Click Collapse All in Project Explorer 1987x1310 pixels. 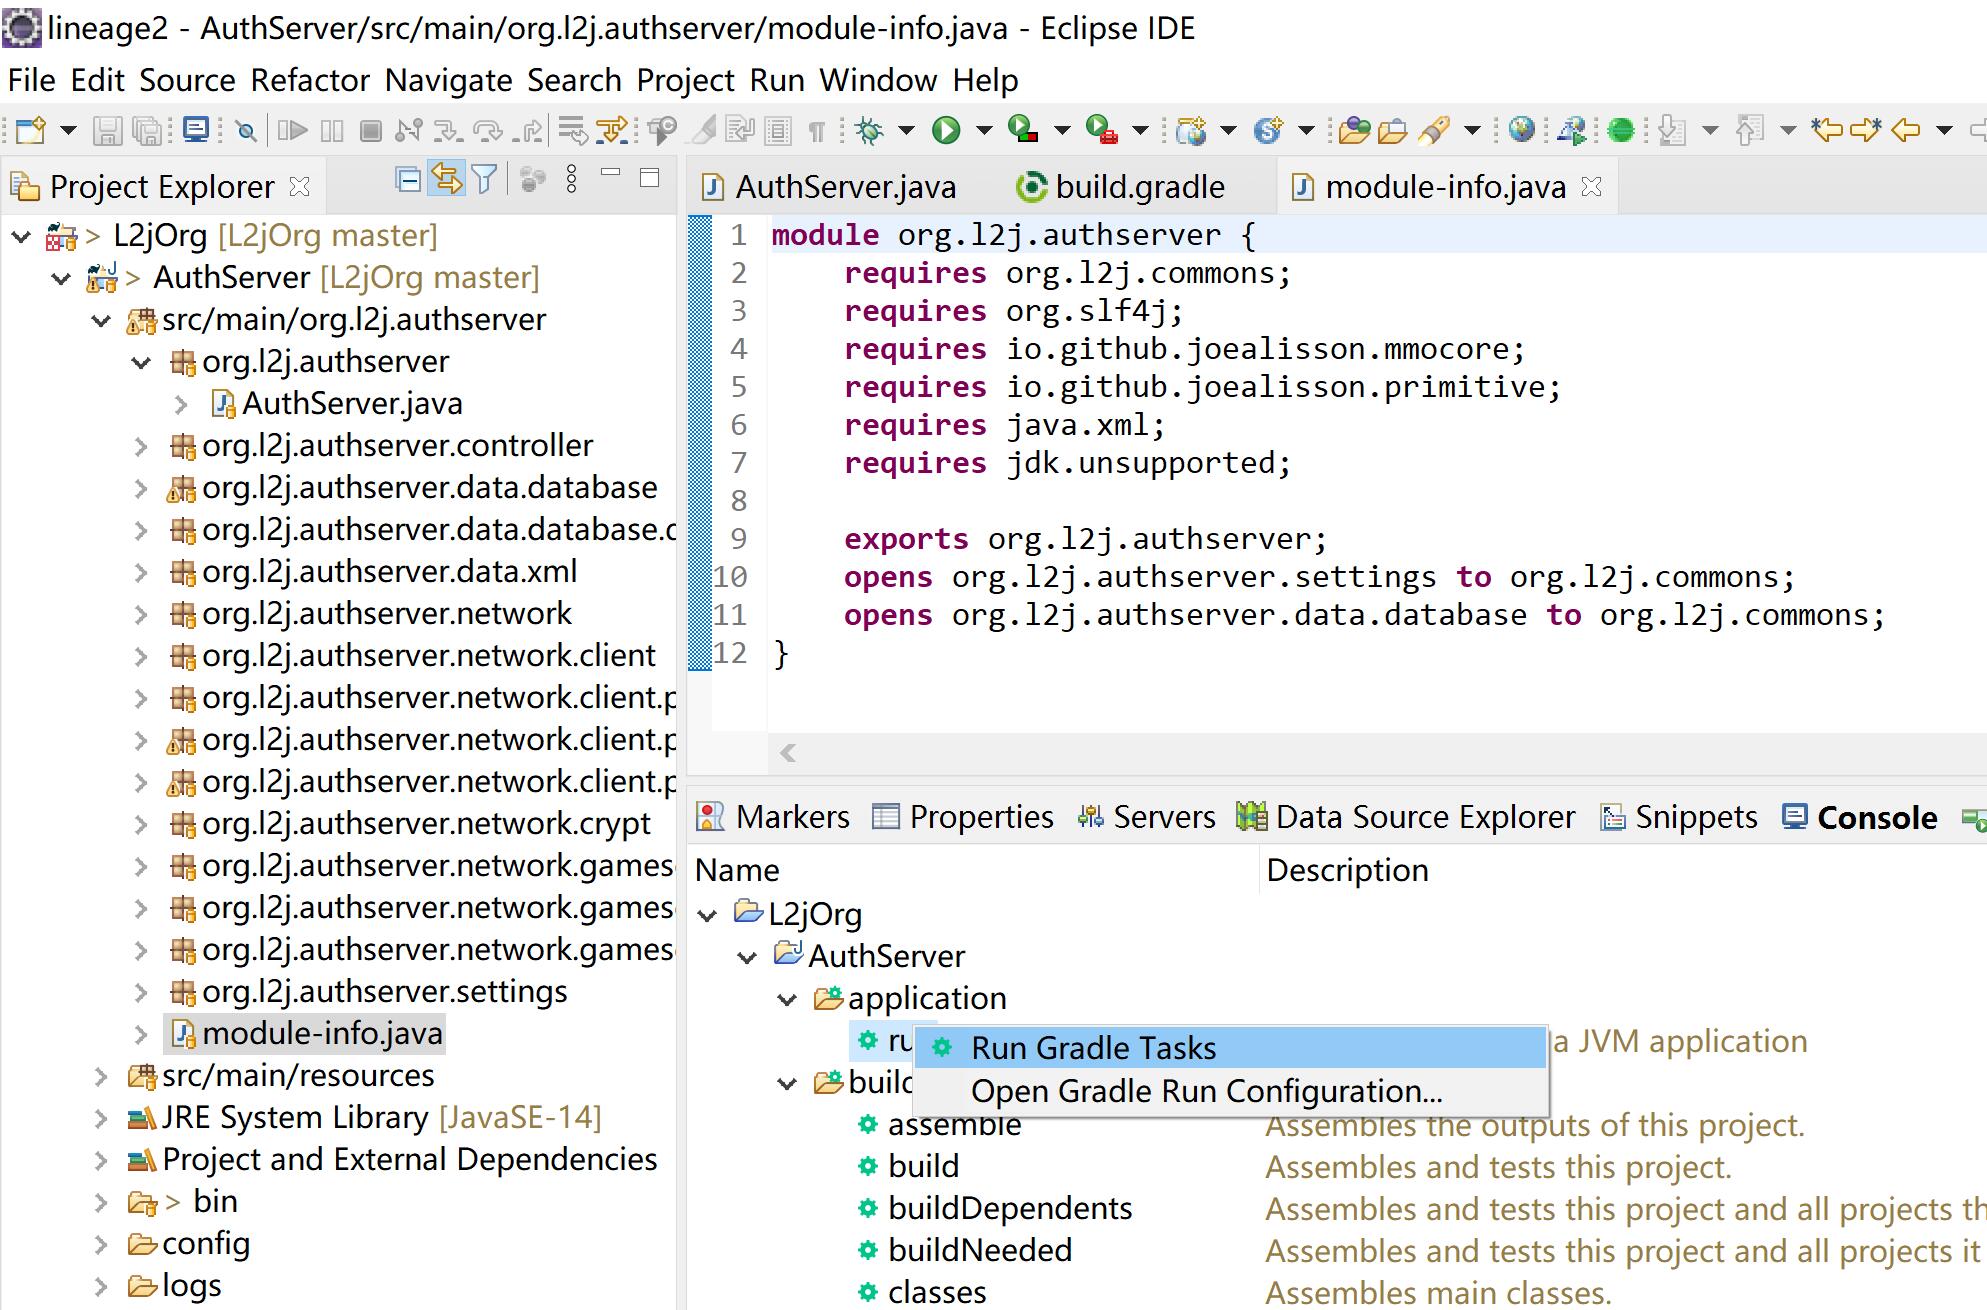[x=408, y=180]
